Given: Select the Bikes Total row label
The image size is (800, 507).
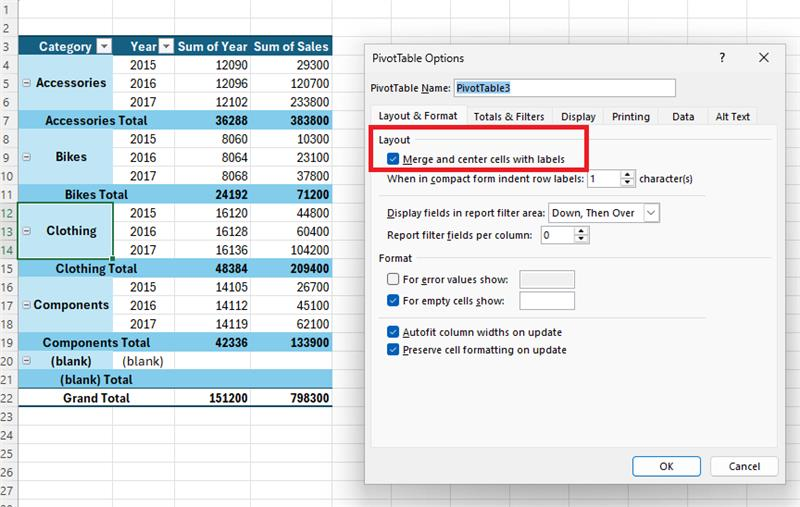Looking at the screenshot, I should click(x=96, y=194).
